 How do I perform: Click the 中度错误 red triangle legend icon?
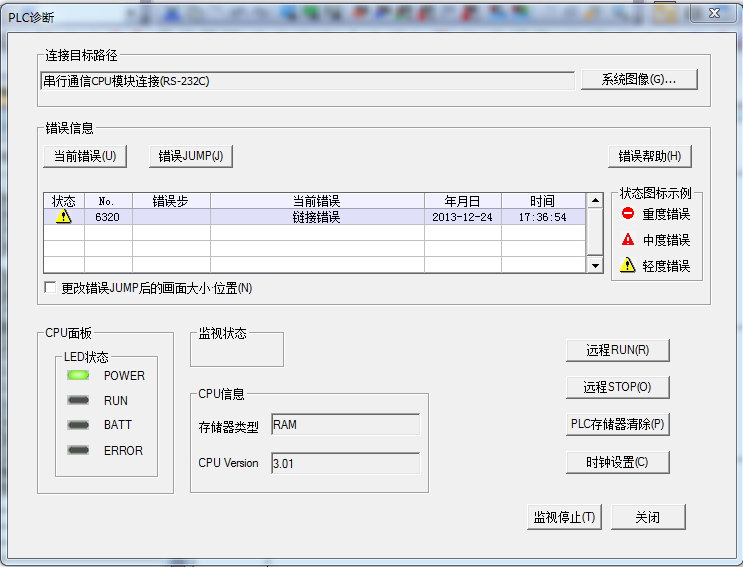(628, 240)
